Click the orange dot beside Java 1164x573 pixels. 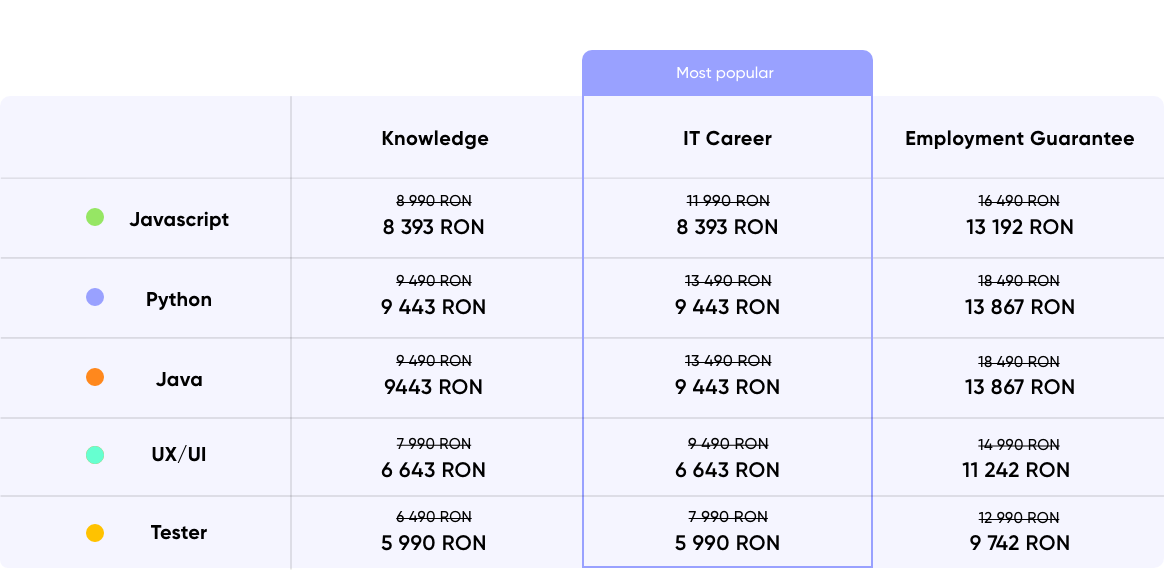(95, 377)
